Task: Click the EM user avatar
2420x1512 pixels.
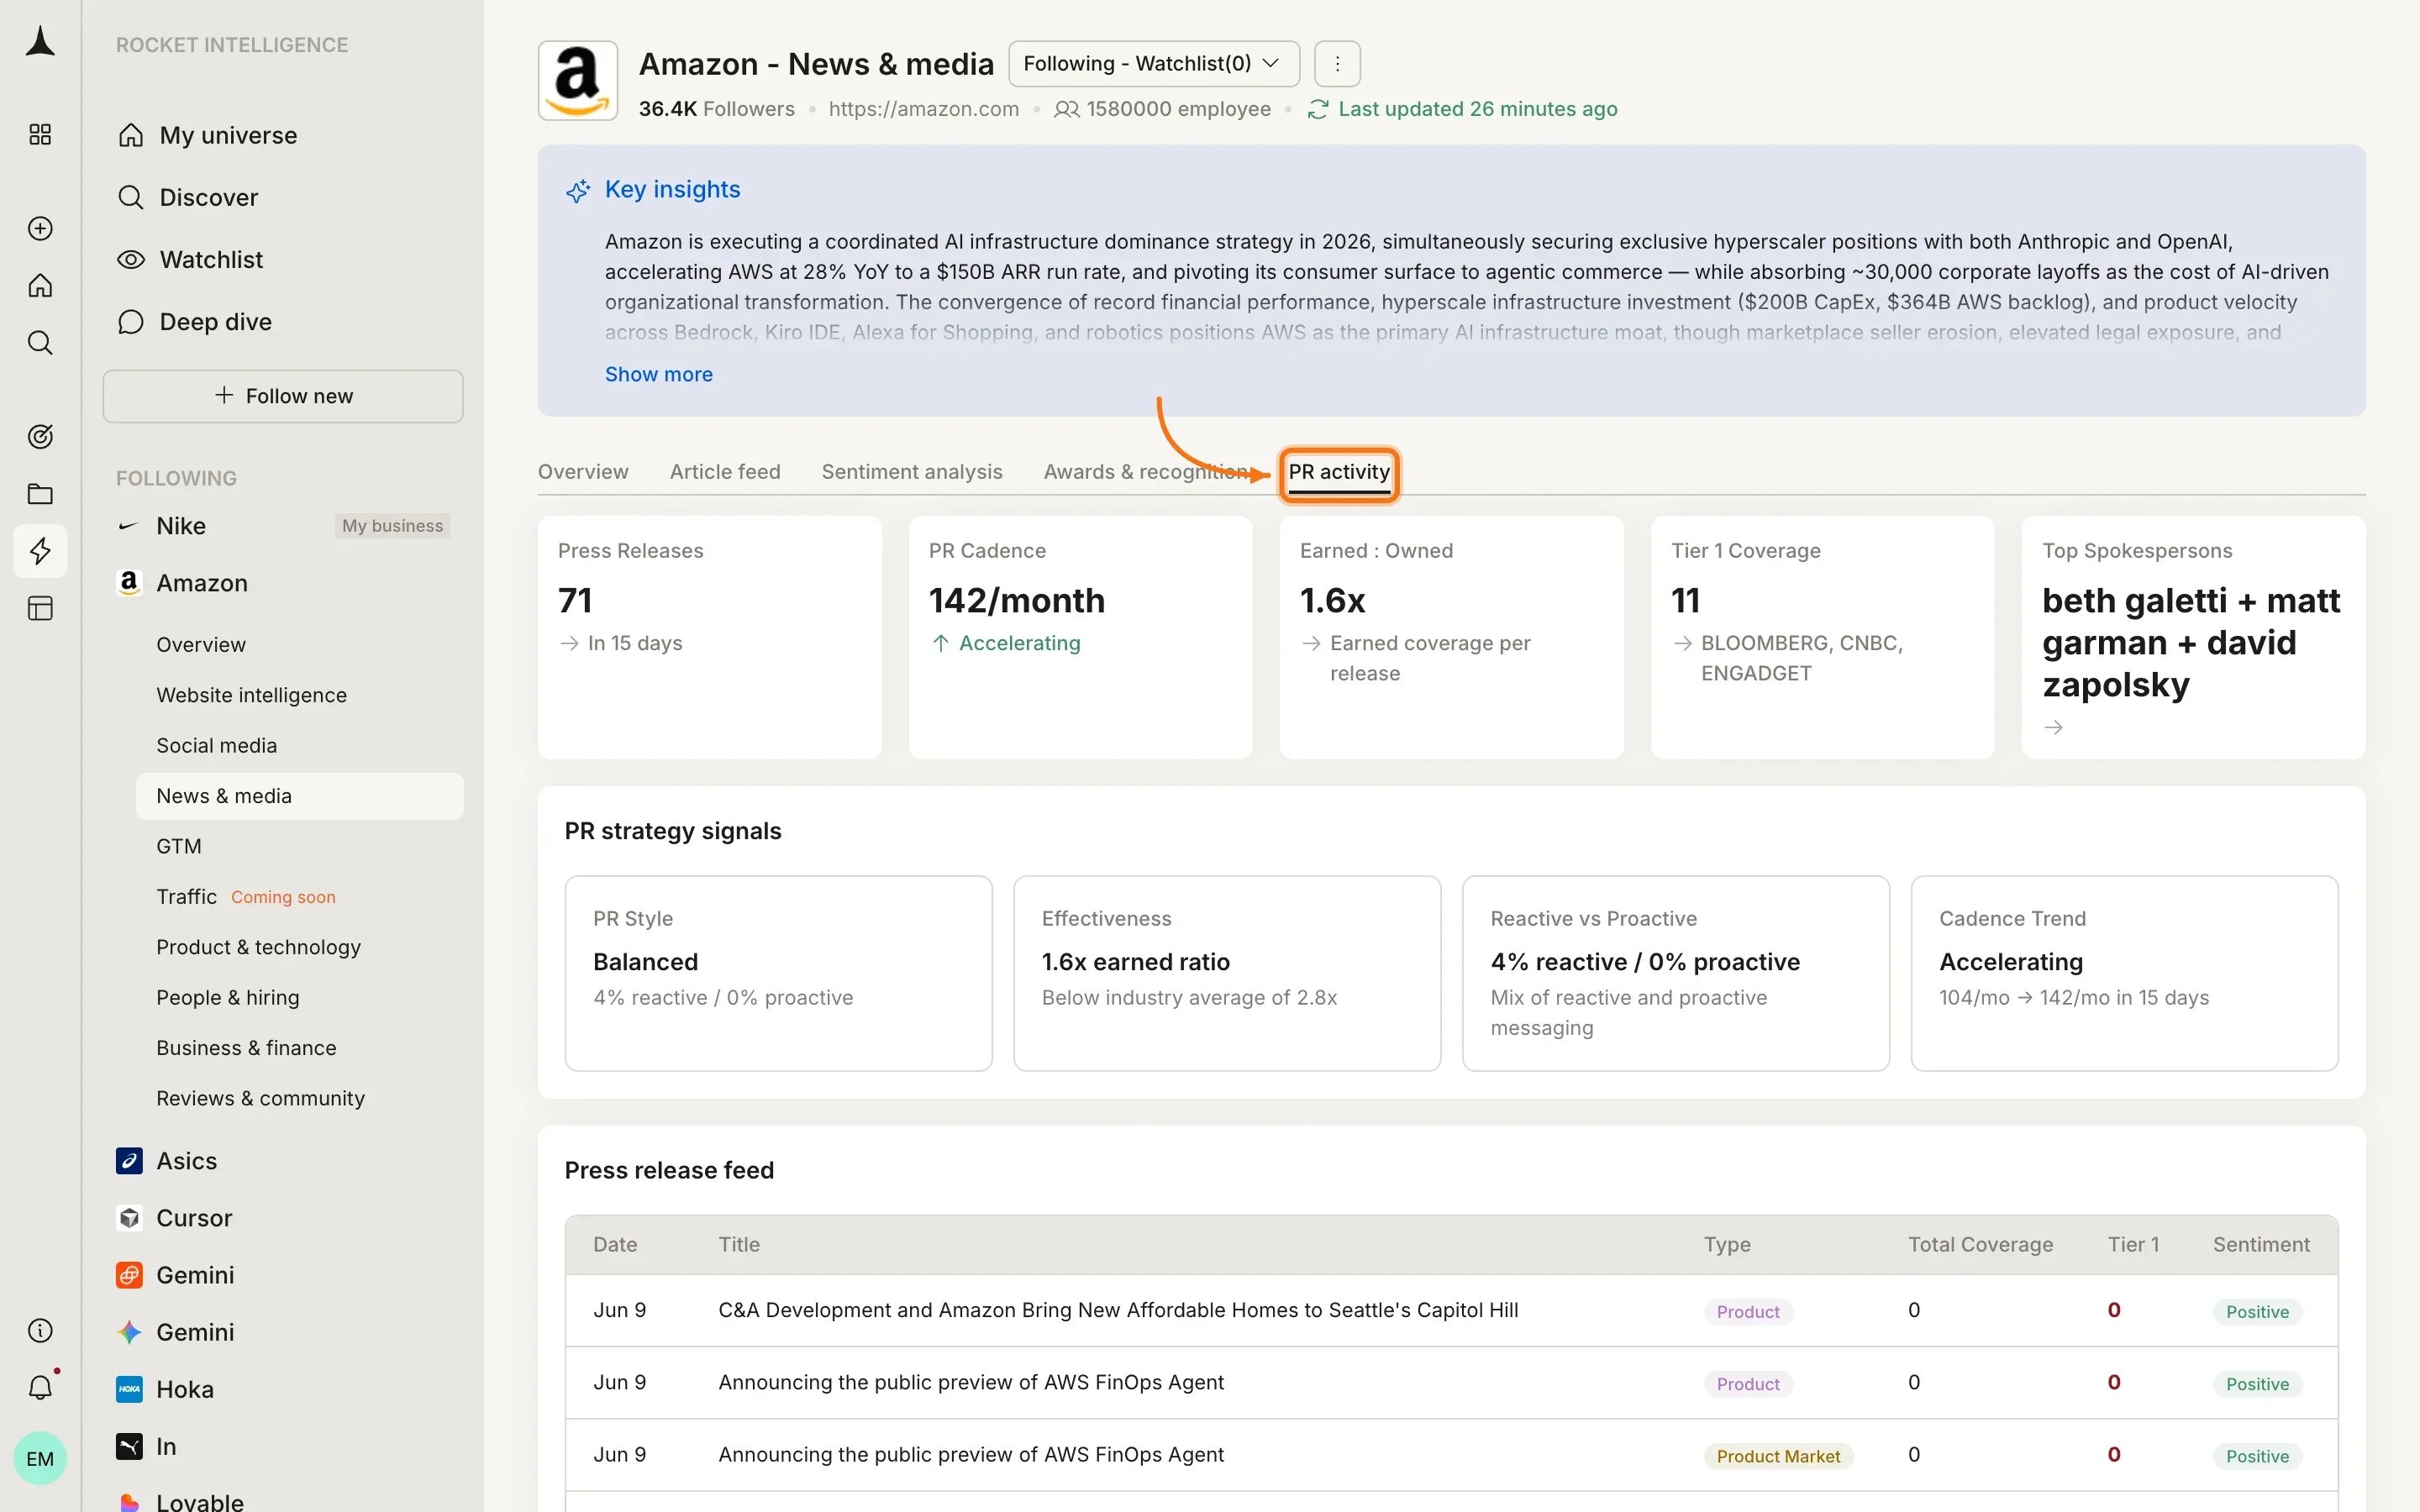Action: (40, 1458)
